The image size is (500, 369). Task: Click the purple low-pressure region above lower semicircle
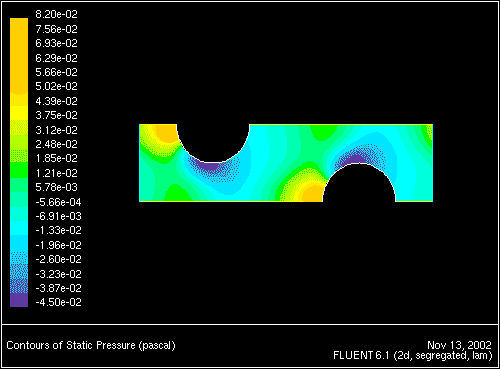tap(357, 159)
